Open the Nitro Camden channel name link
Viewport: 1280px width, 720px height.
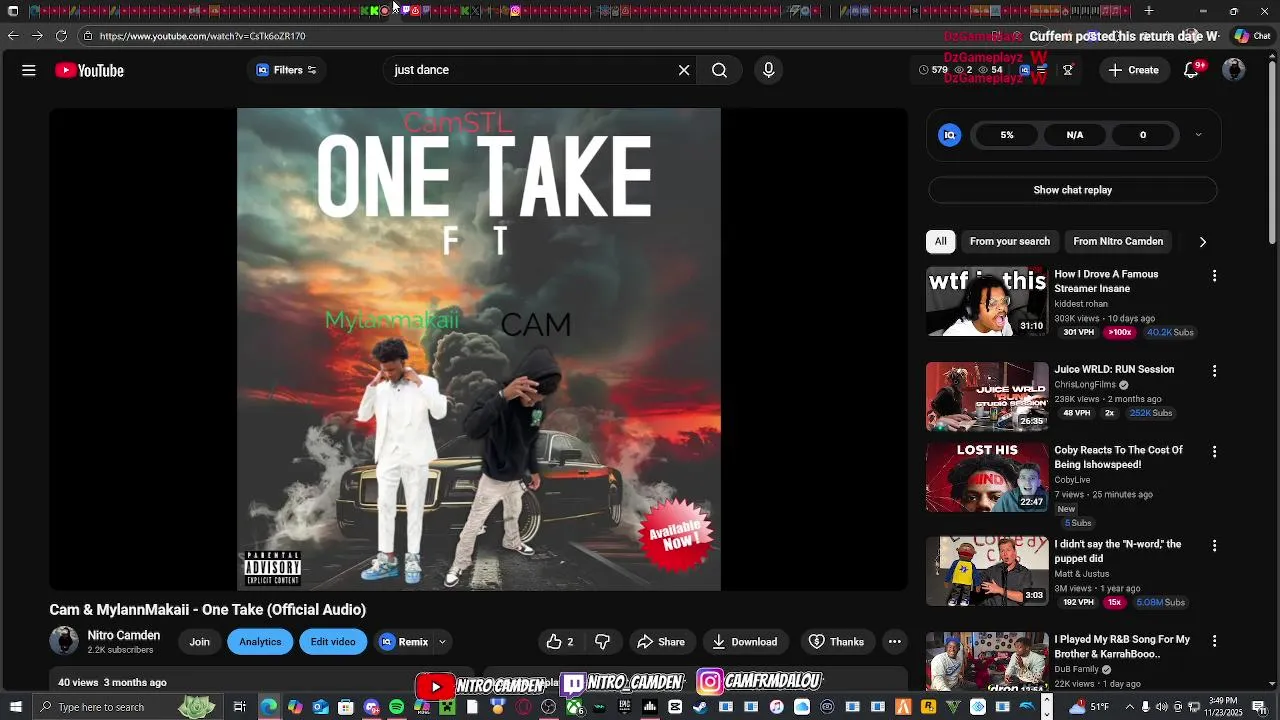coord(124,635)
